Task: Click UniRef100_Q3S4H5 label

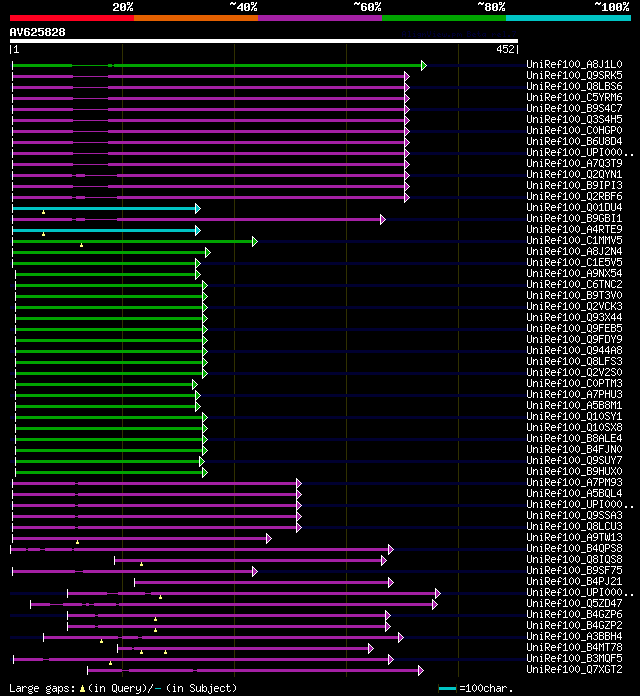Action: click(x=574, y=119)
